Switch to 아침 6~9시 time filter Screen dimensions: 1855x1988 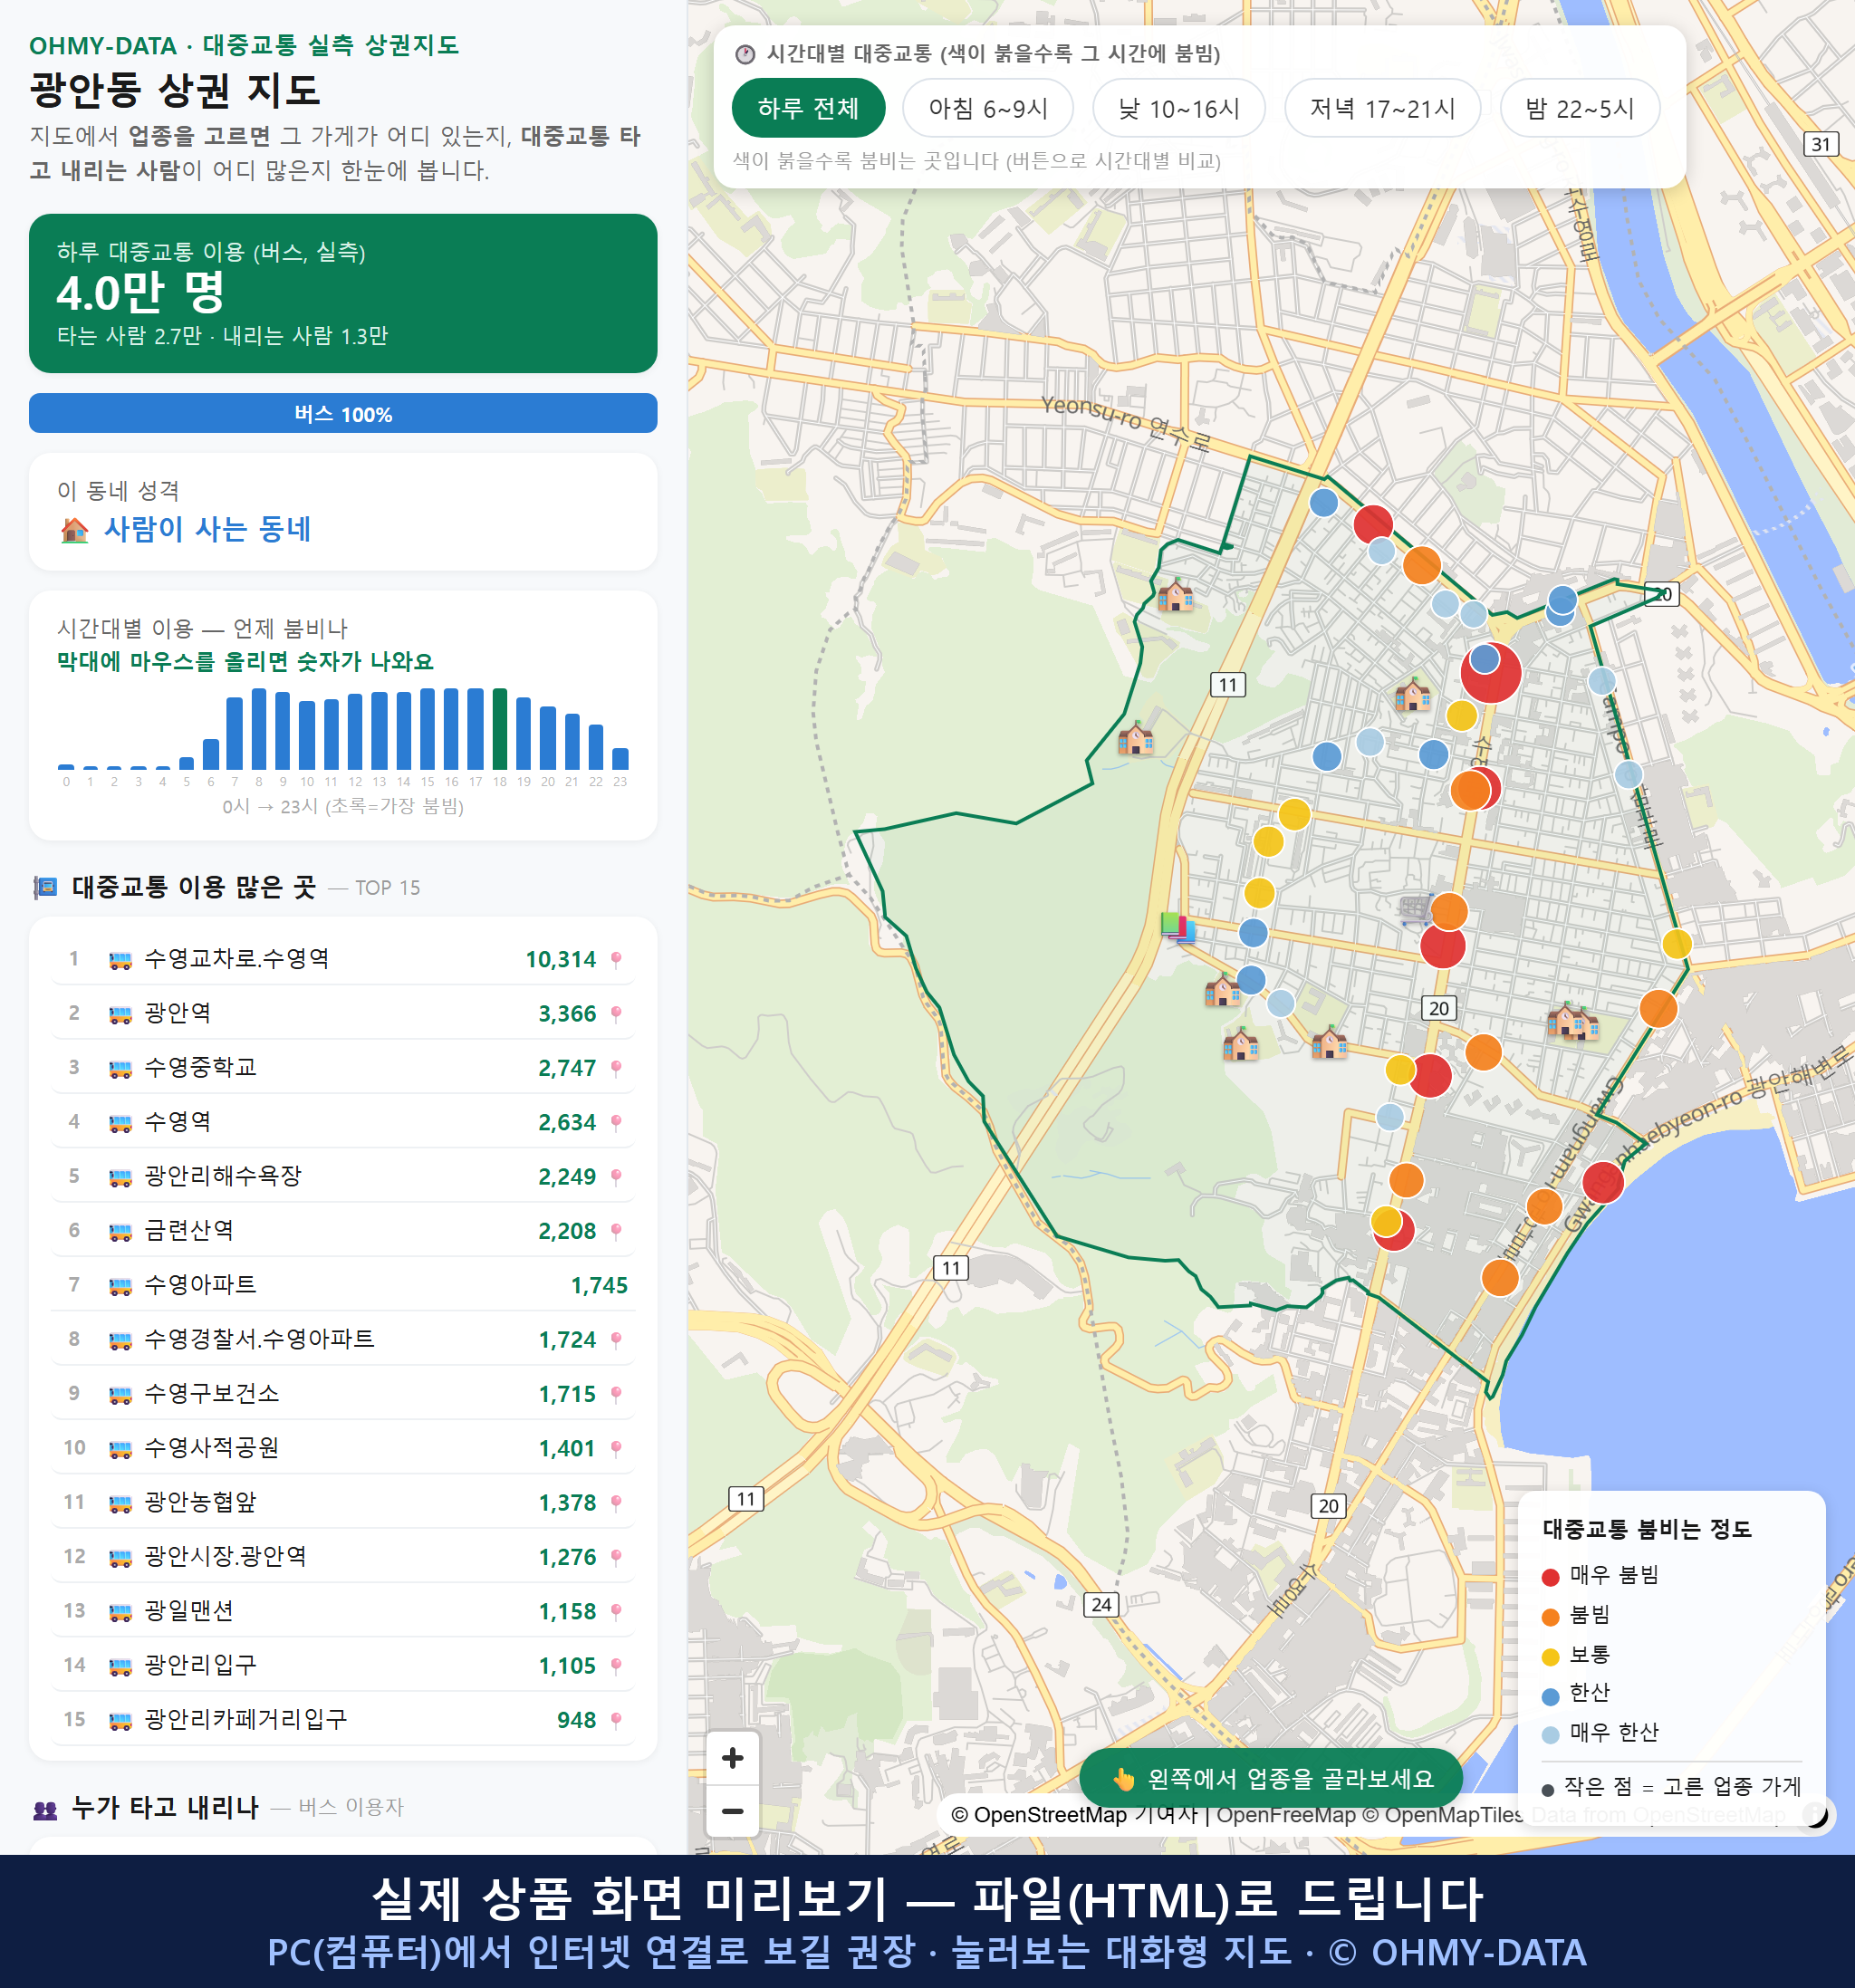[x=988, y=108]
